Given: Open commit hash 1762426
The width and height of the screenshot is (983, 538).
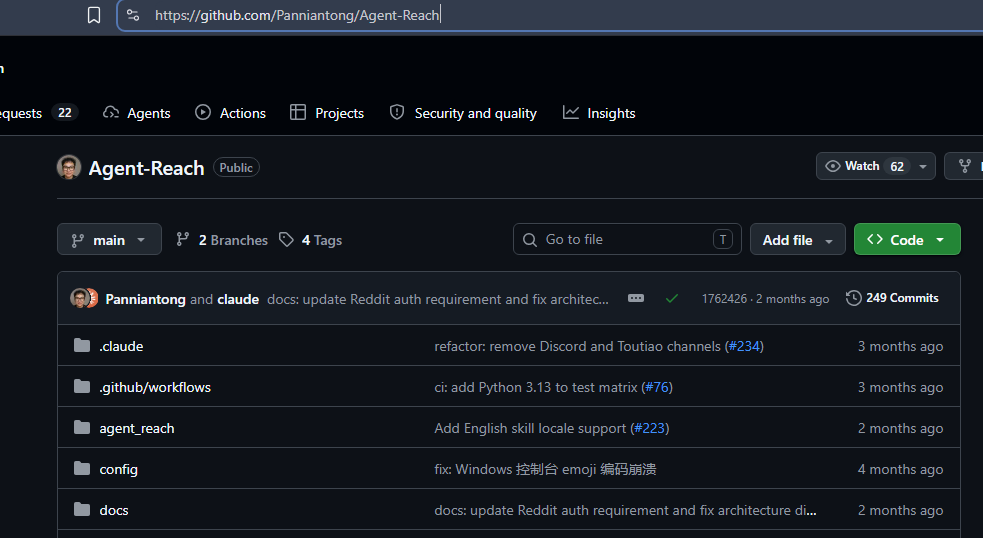Looking at the screenshot, I should pos(724,299).
